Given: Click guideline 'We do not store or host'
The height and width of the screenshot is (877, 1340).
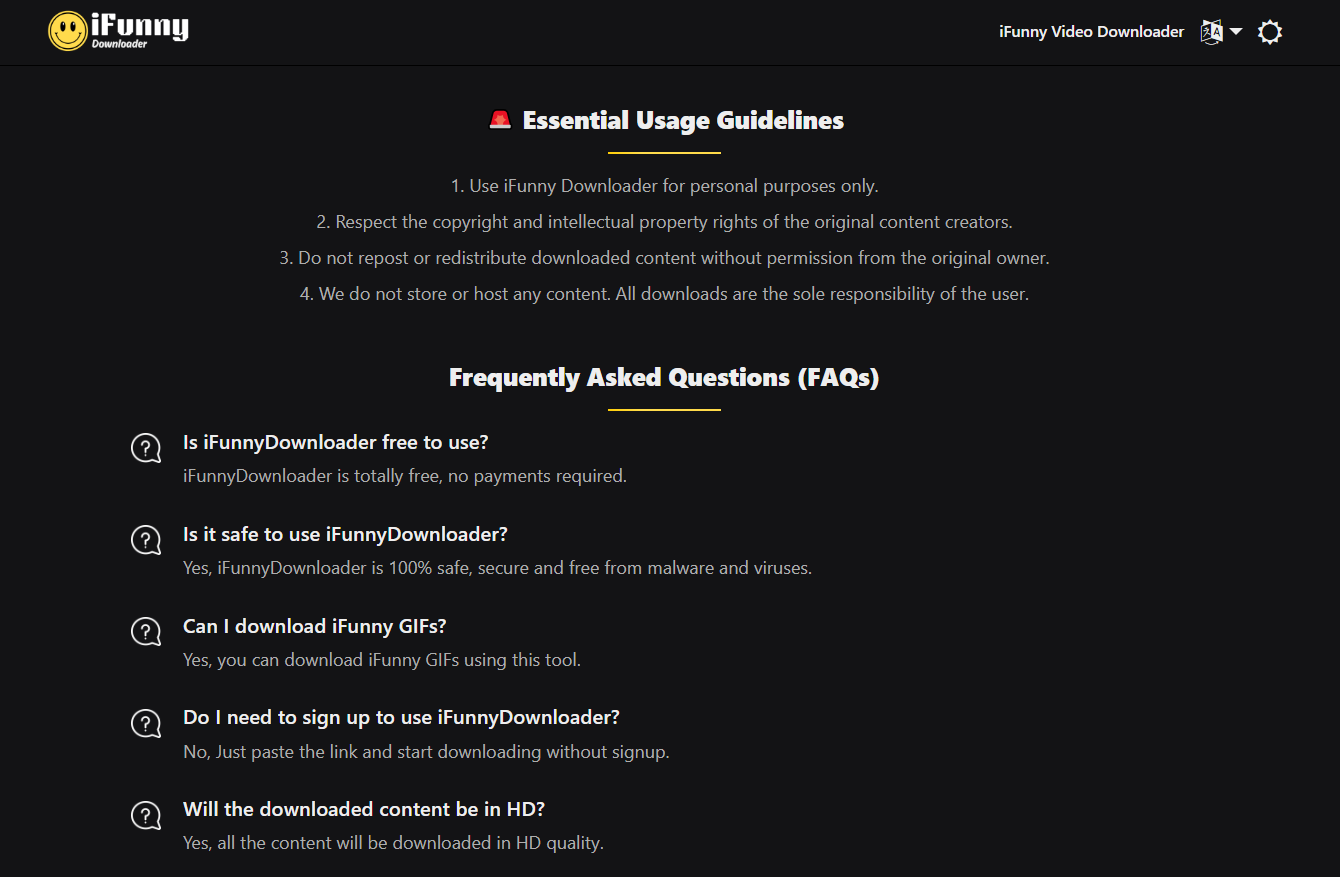Looking at the screenshot, I should pos(664,294).
